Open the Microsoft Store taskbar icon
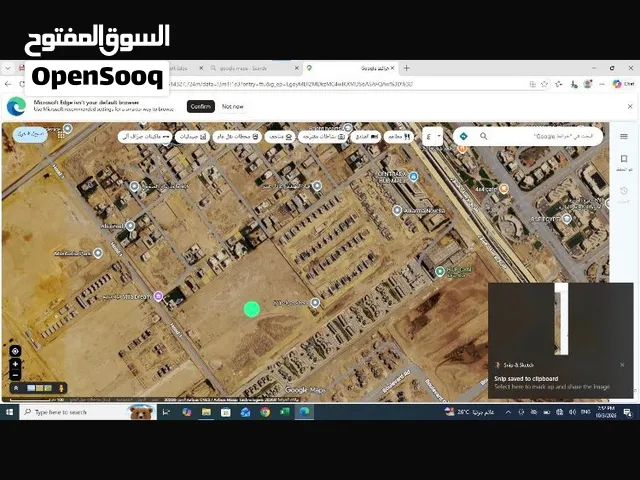 [x=226, y=412]
